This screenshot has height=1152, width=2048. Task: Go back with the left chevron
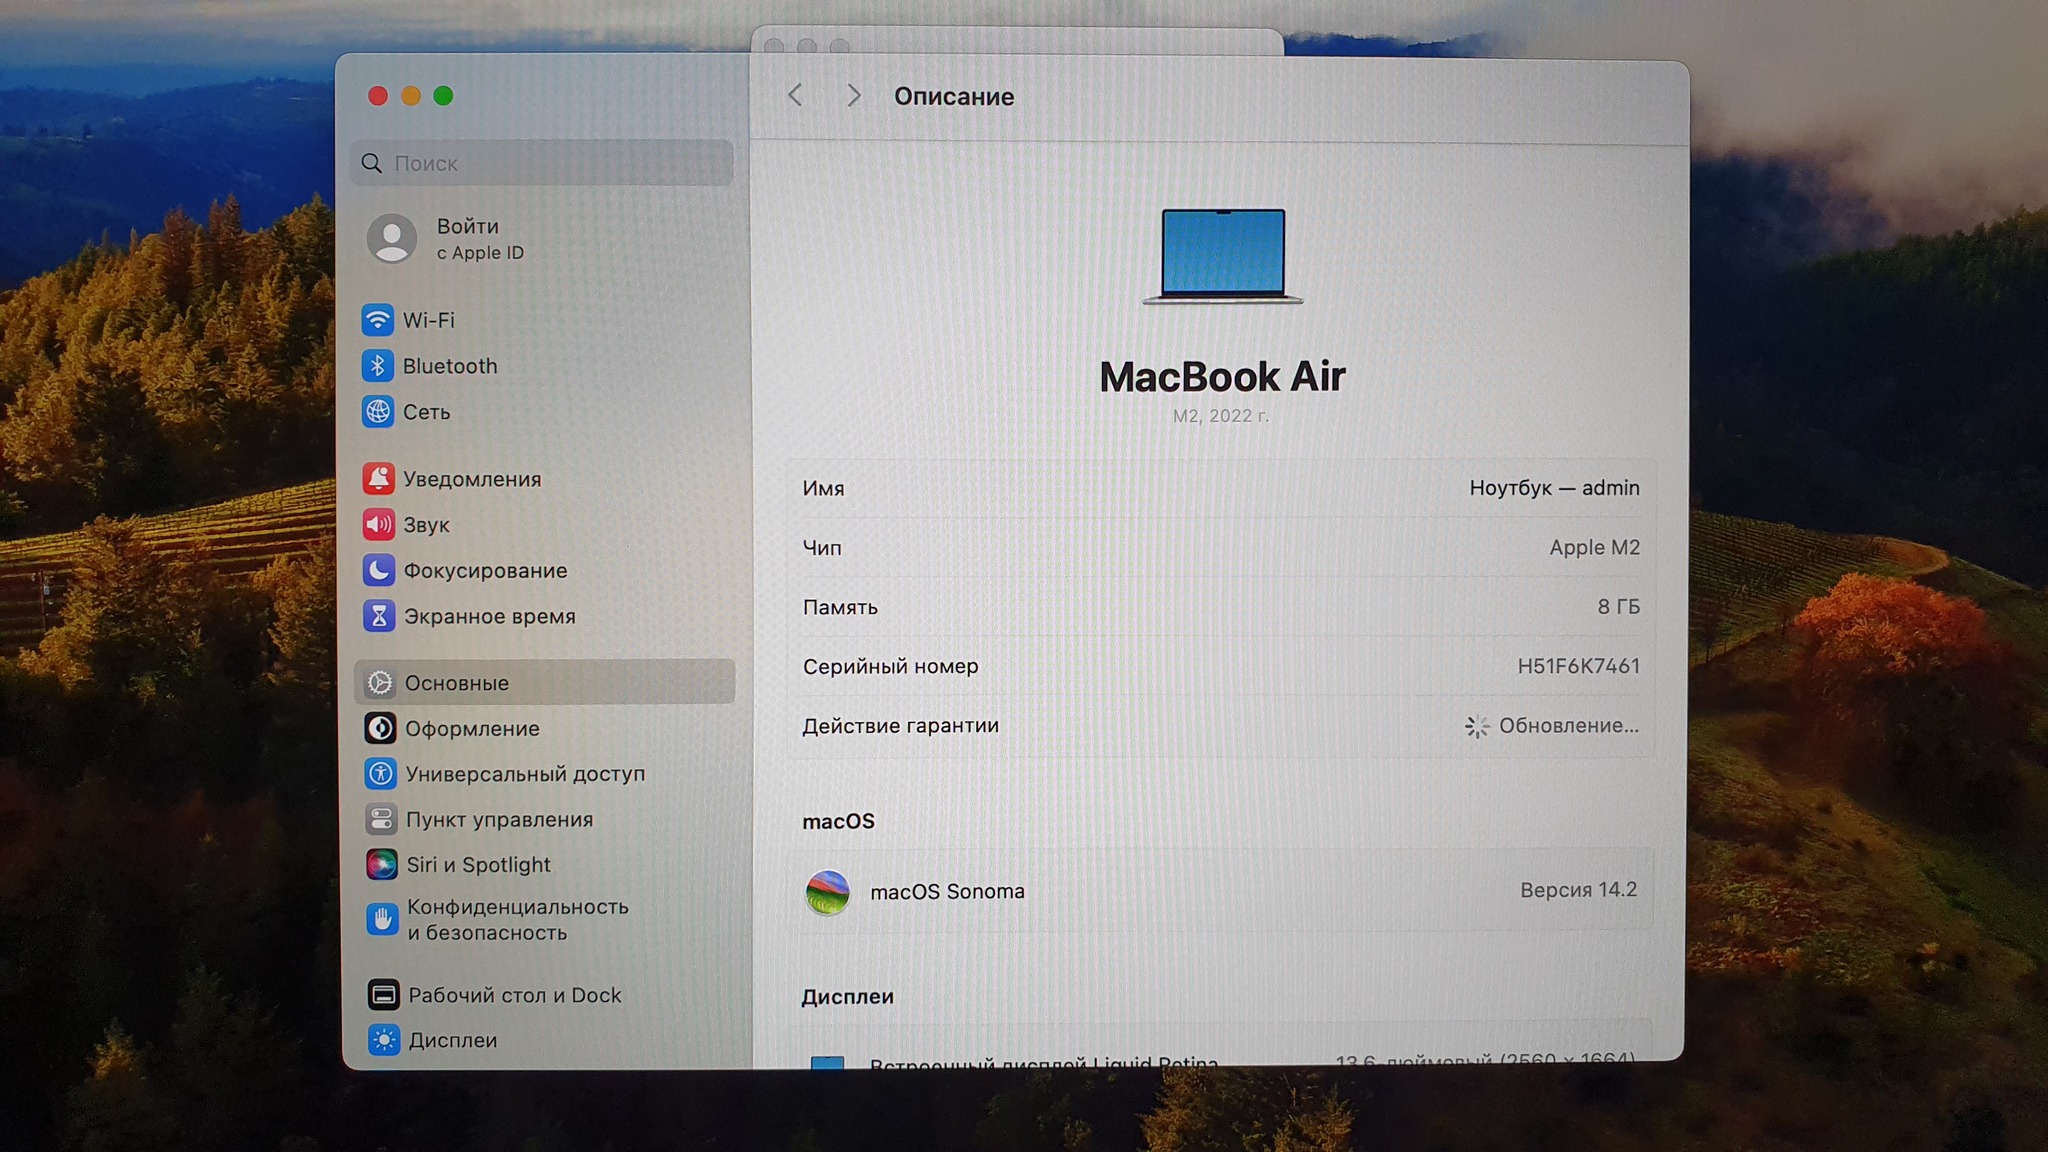(796, 96)
